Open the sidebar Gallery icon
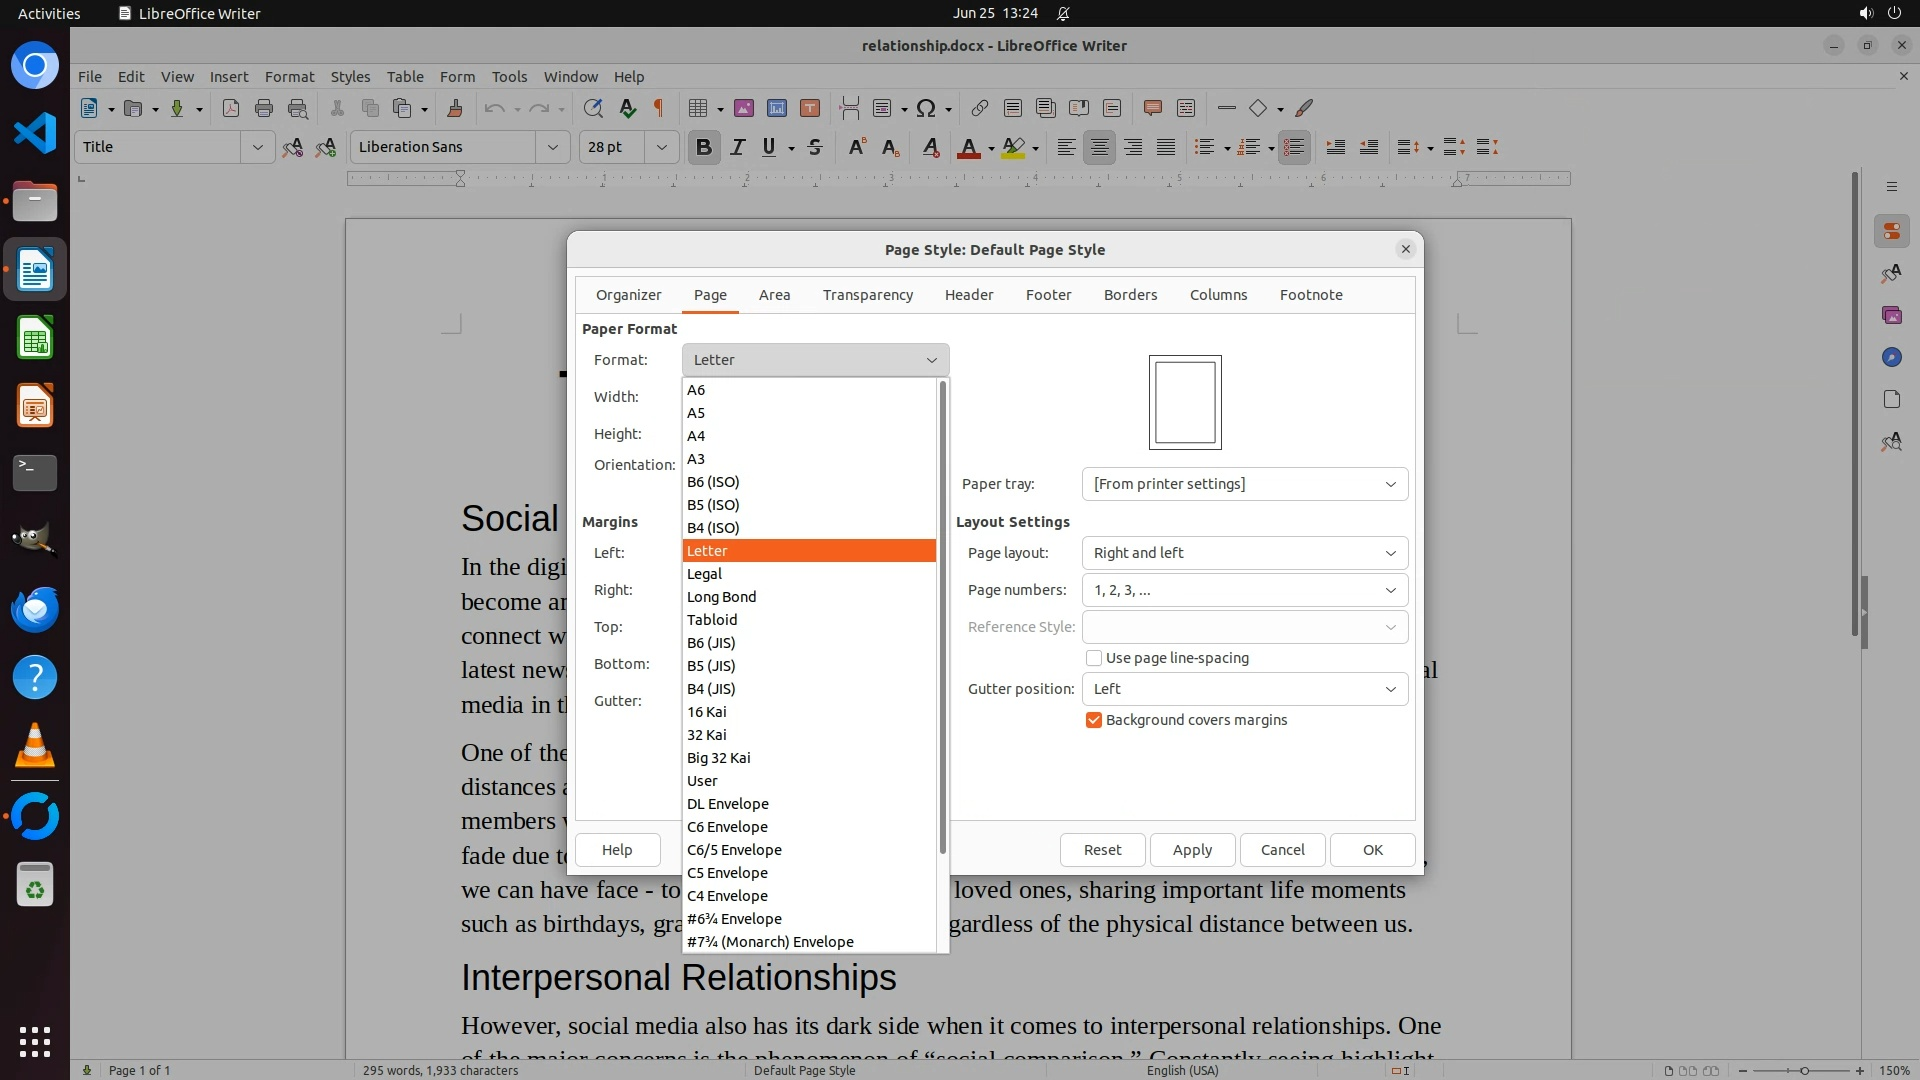 [x=1891, y=316]
